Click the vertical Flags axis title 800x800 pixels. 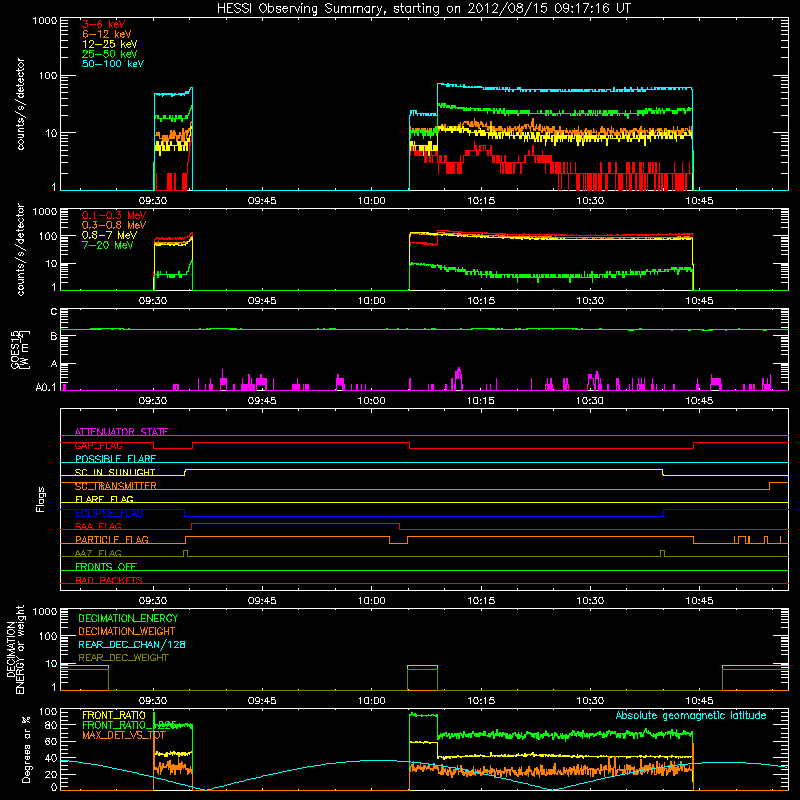pyautogui.click(x=41, y=499)
